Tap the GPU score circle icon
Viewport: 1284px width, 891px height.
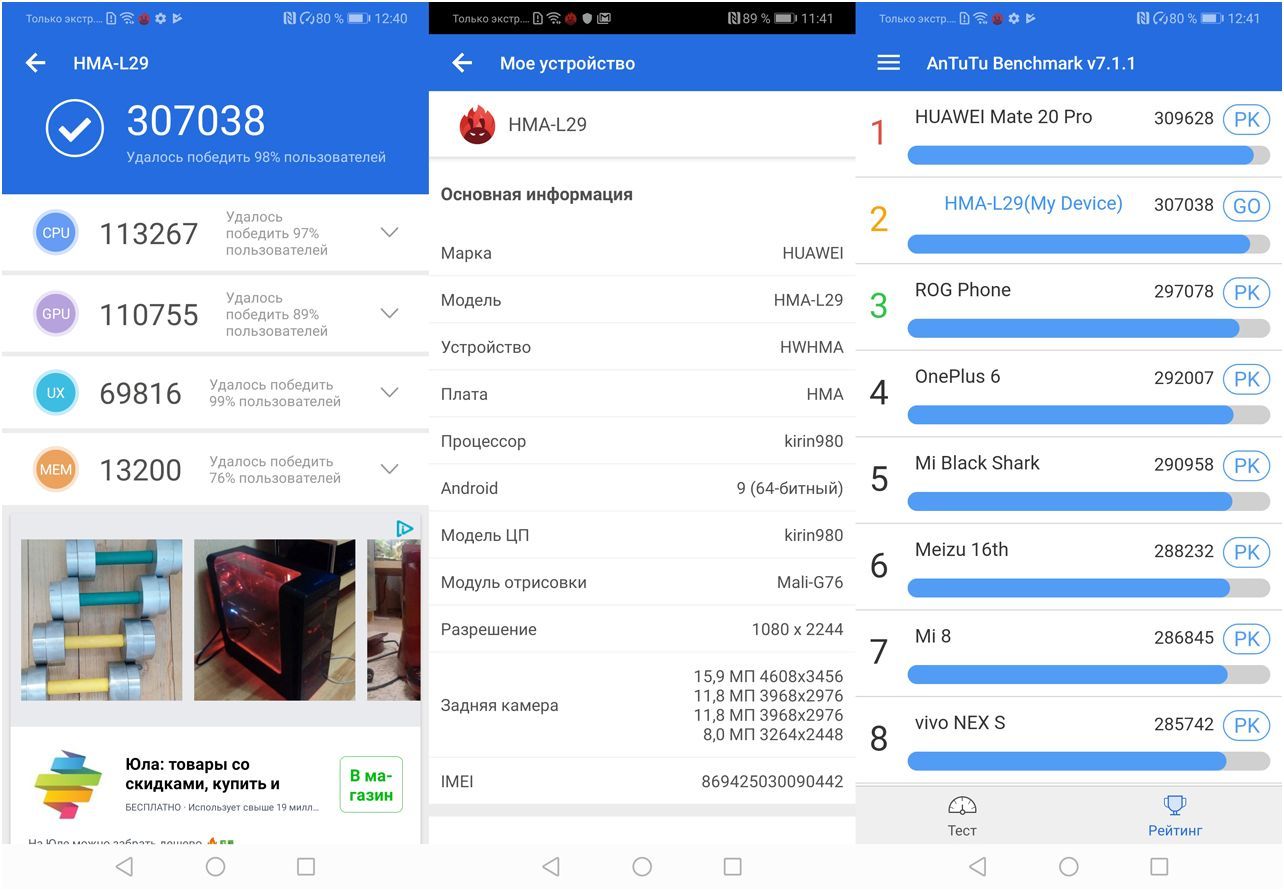coord(56,314)
